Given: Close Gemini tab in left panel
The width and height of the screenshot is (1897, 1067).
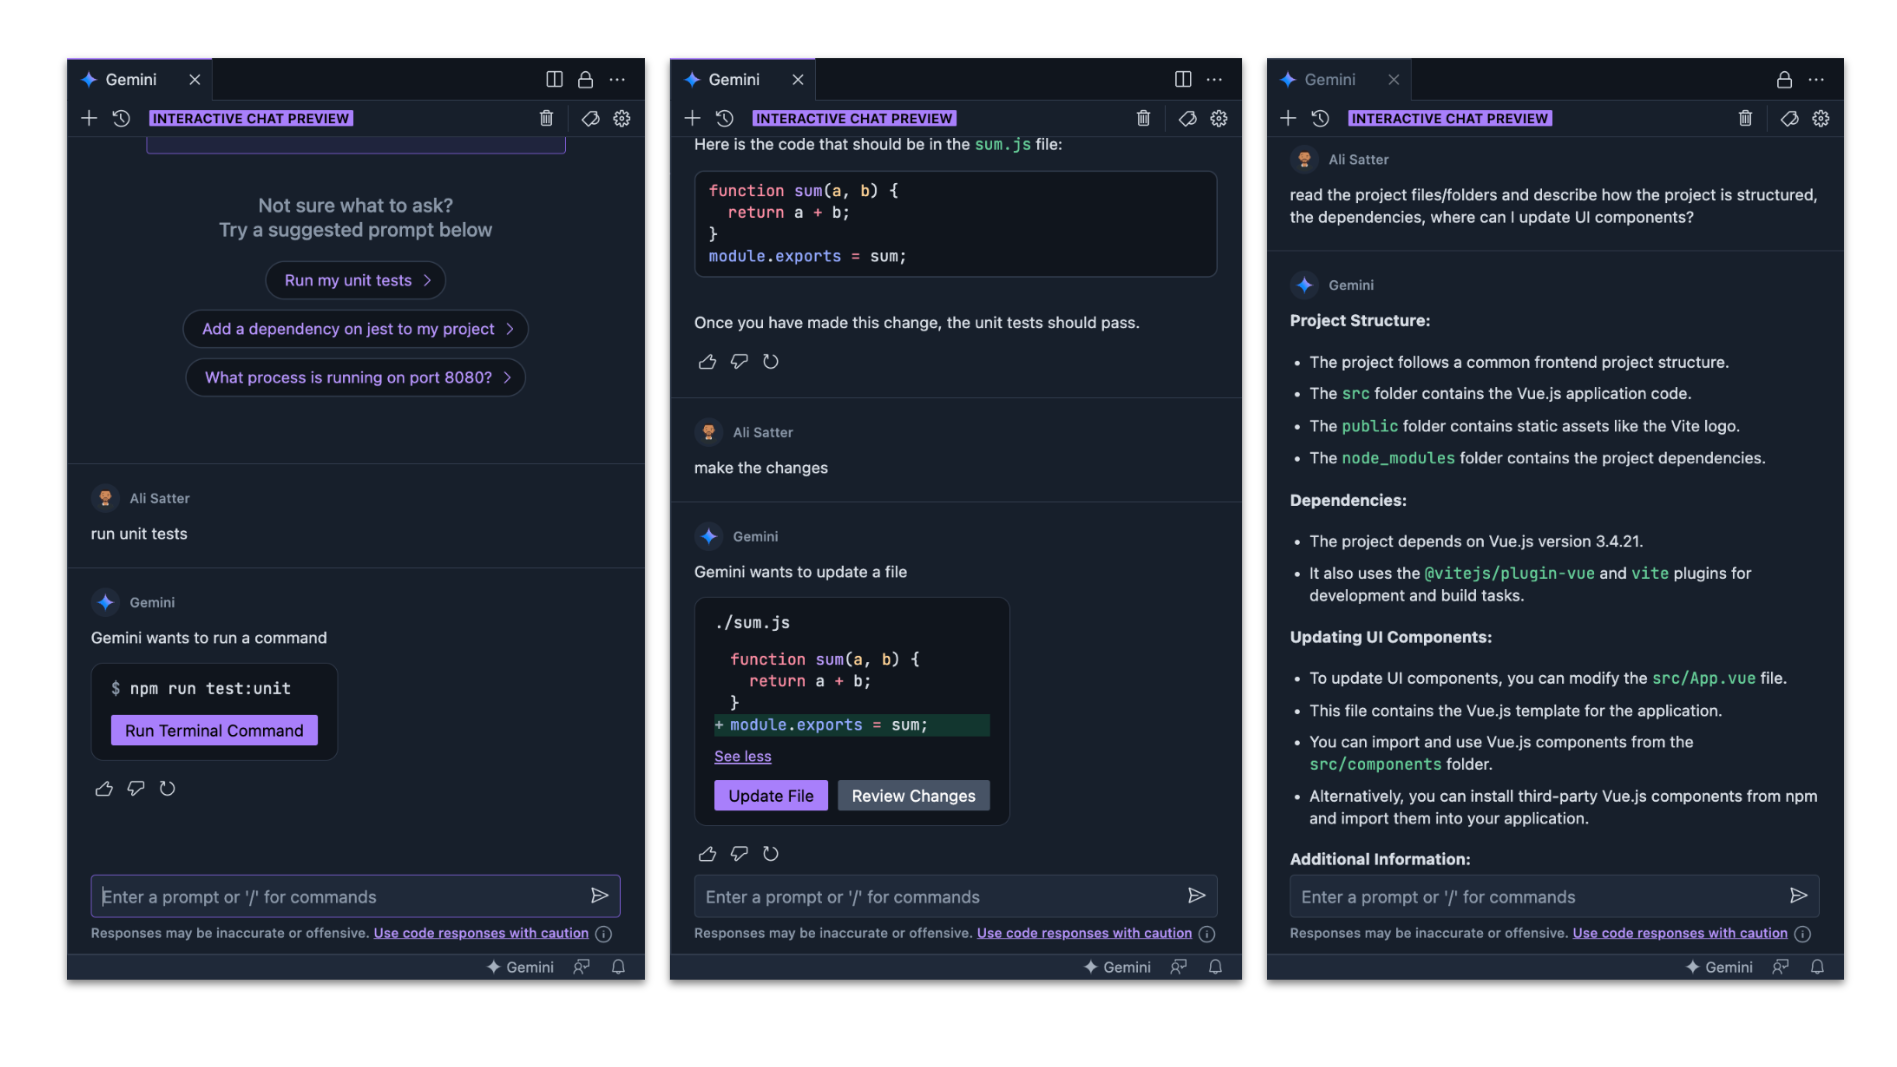Looking at the screenshot, I should [195, 79].
